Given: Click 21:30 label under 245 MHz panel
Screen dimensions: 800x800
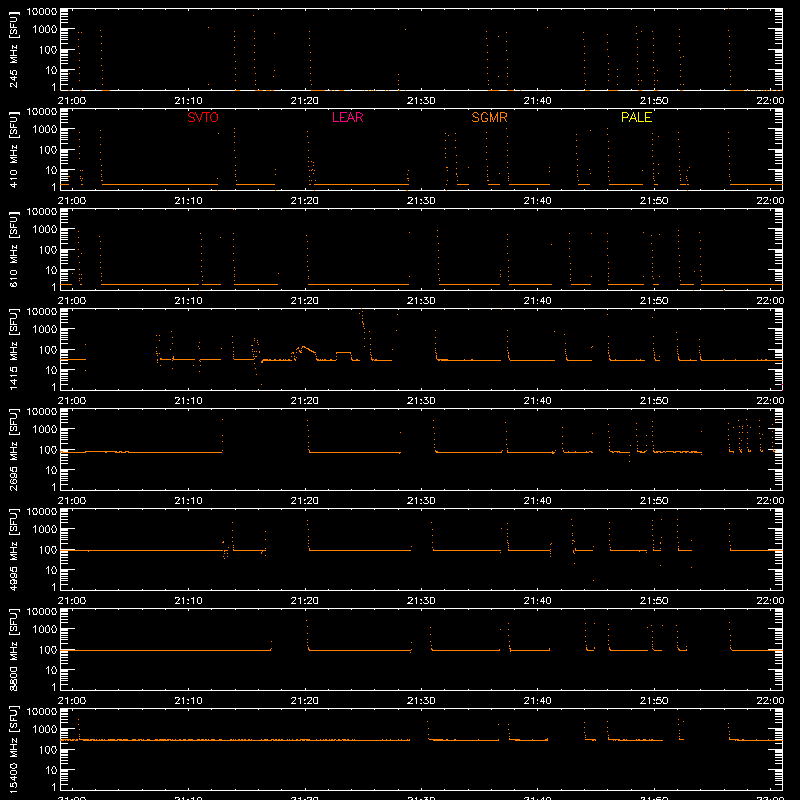Looking at the screenshot, I should pos(421,101).
